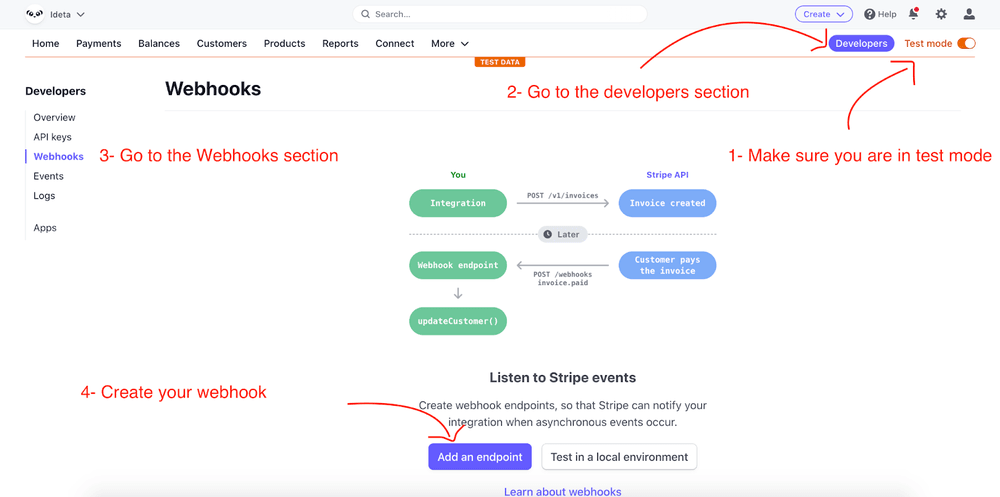The height and width of the screenshot is (497, 1000).
Task: Expand the More navigation menu
Action: [x=450, y=43]
